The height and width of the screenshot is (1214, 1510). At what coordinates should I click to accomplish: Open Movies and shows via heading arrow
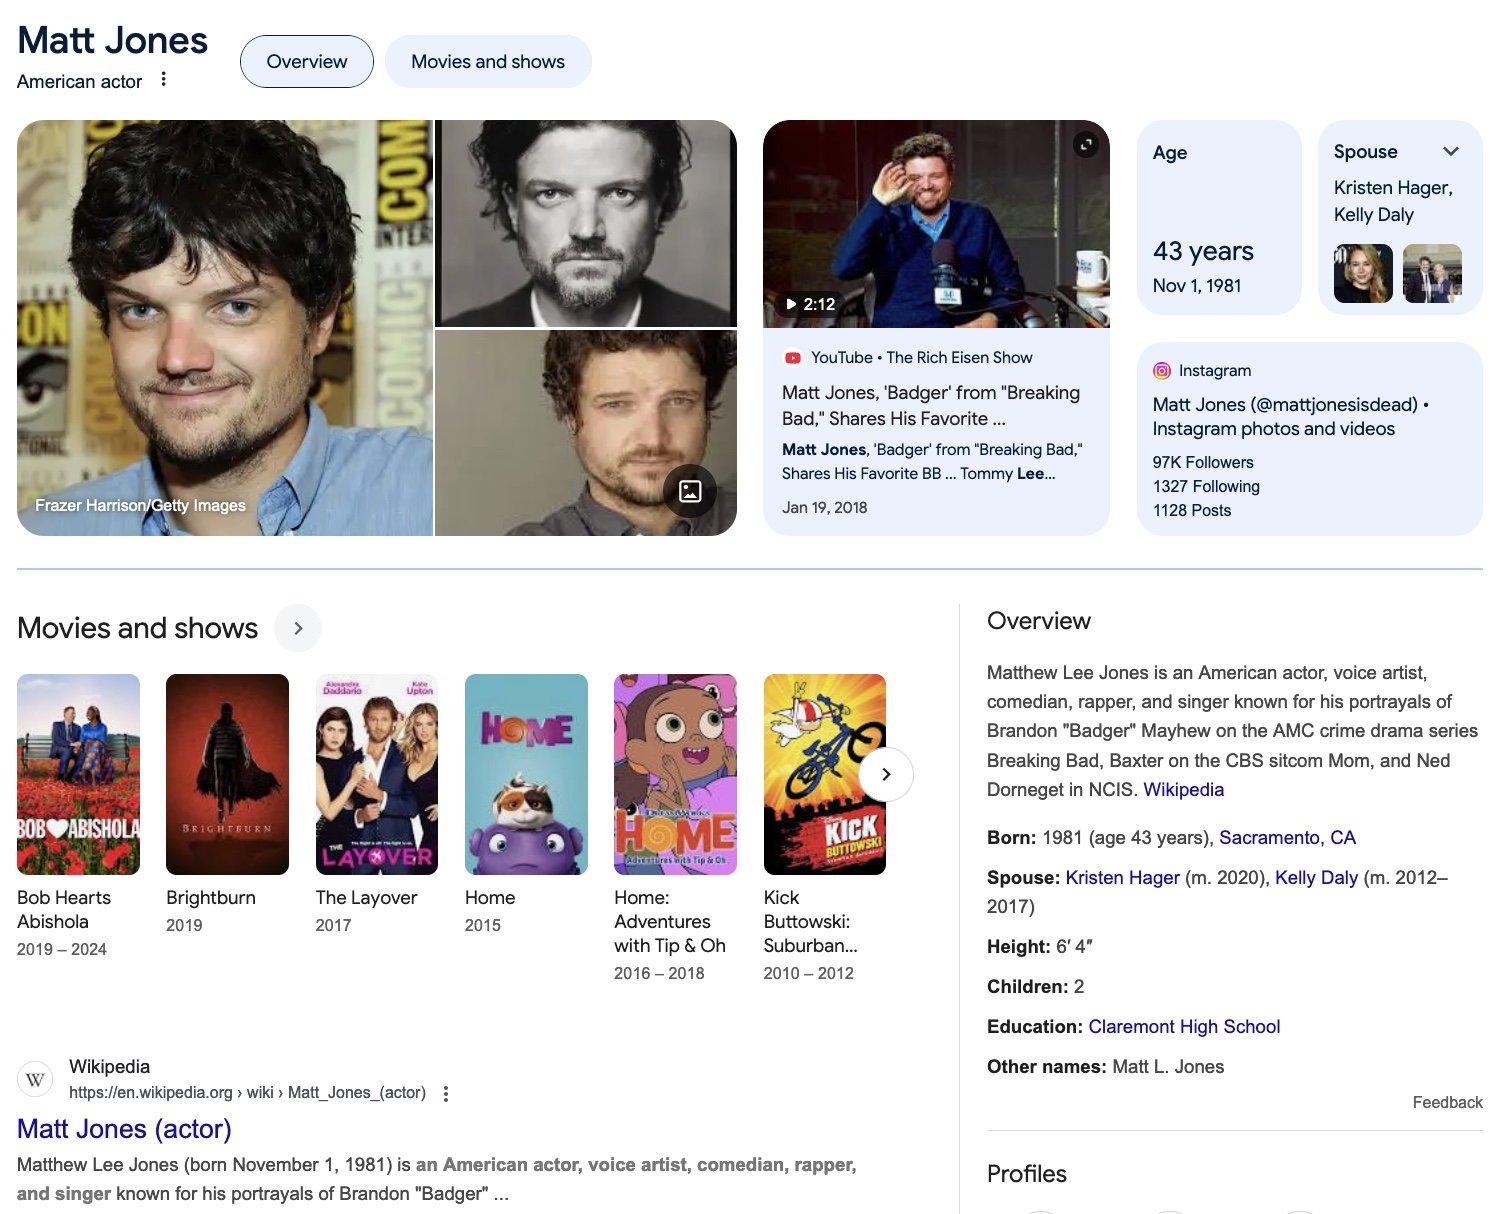(298, 628)
